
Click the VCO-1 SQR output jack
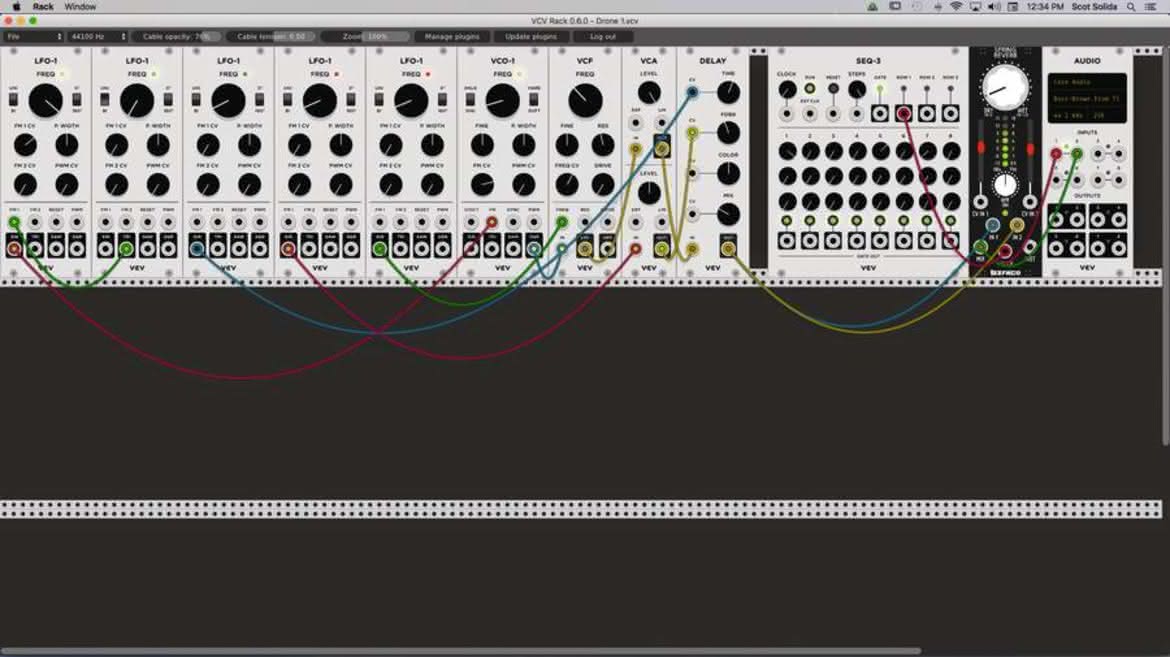click(x=534, y=249)
